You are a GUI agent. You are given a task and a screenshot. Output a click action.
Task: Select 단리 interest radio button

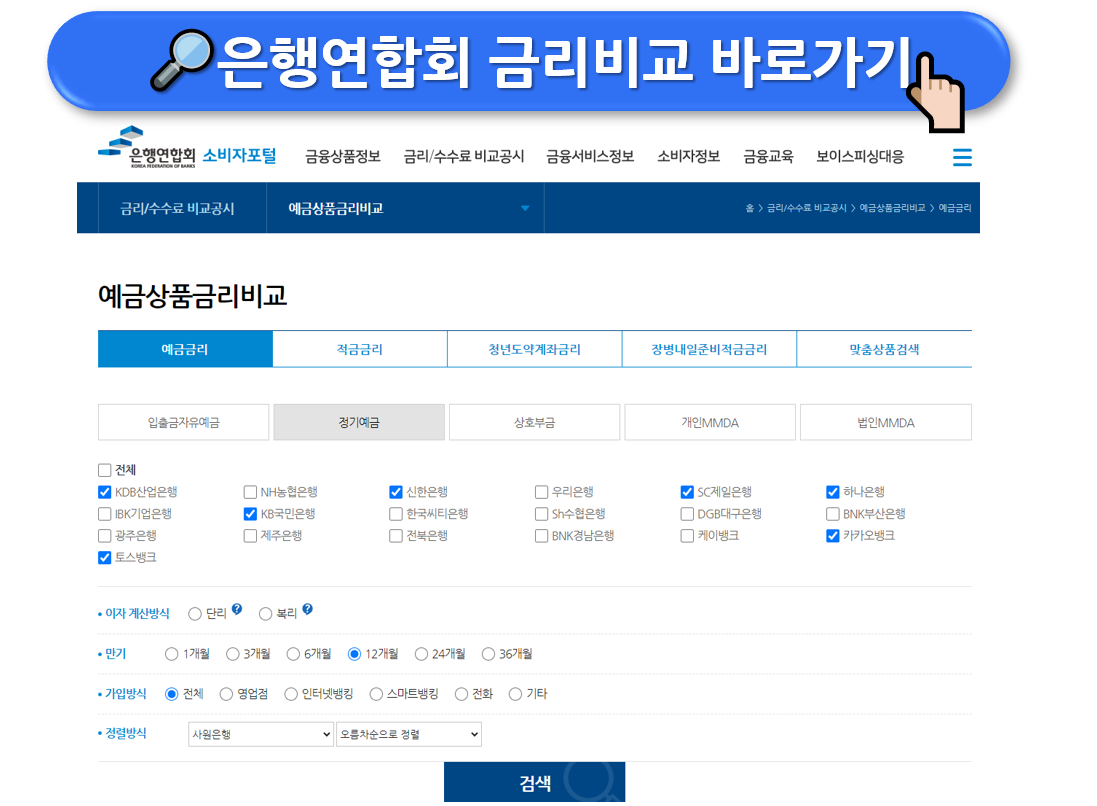click(195, 614)
